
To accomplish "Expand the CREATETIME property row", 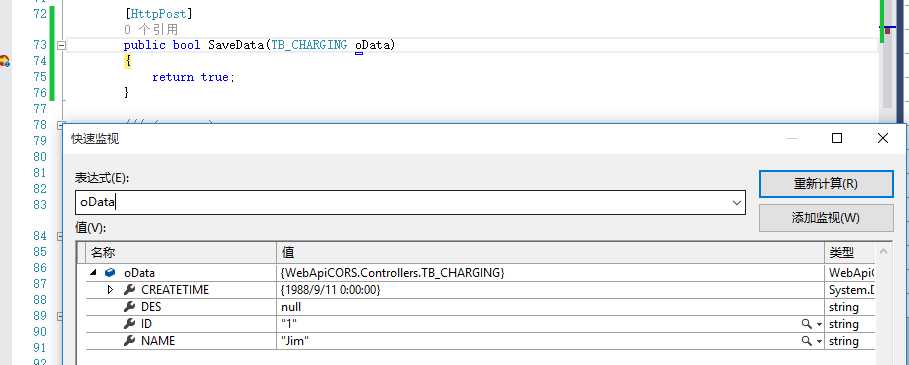I will pyautogui.click(x=111, y=290).
